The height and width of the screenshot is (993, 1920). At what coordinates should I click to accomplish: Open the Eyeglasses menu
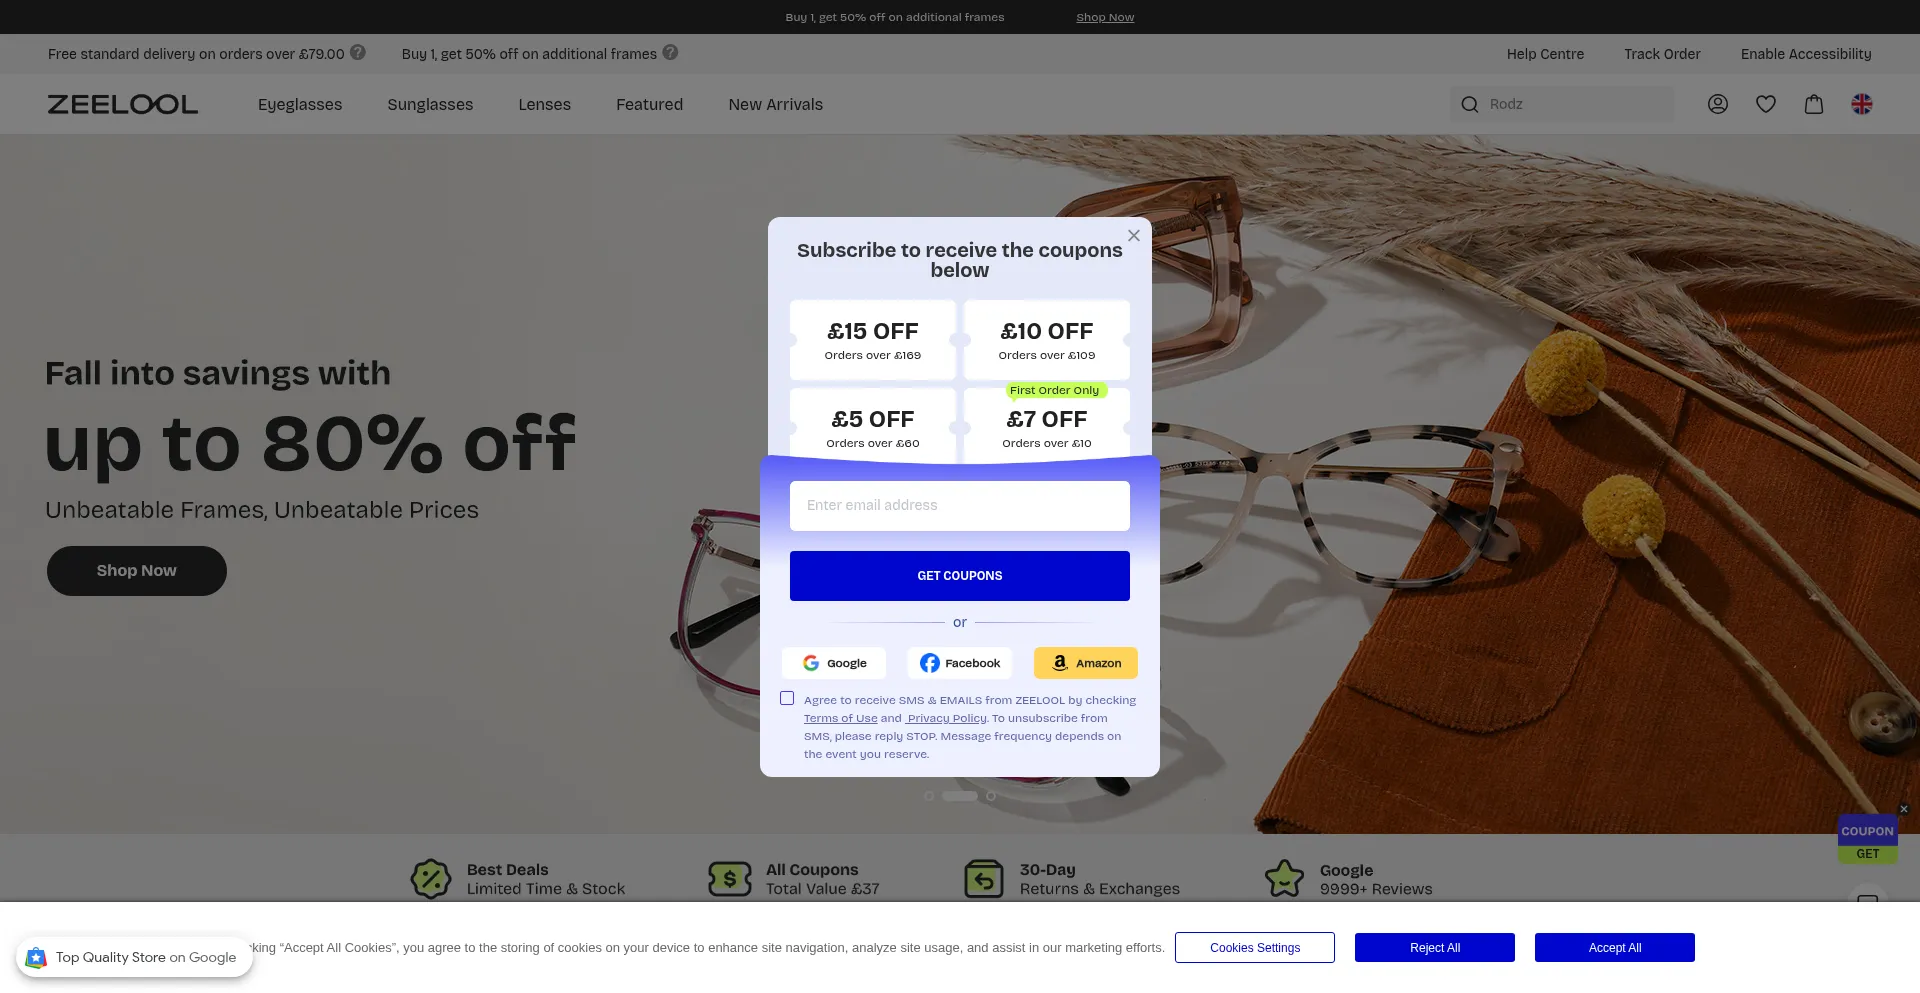pos(300,105)
